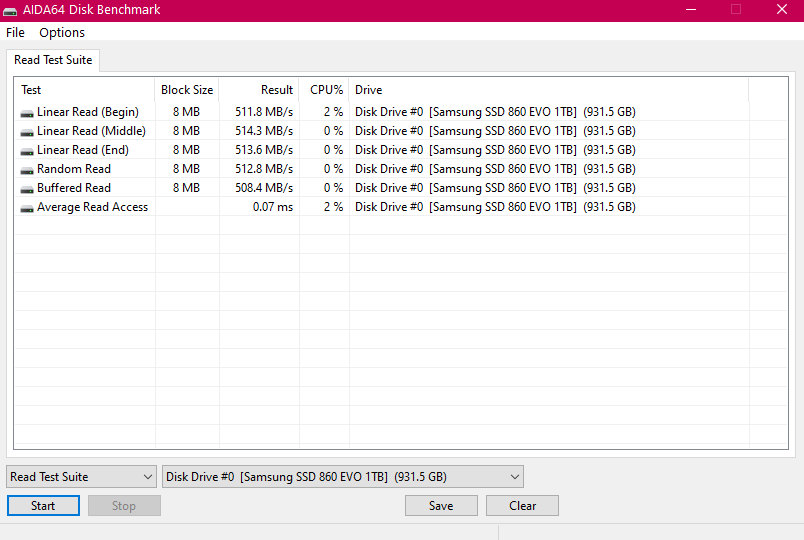
Task: Select the Linear Read (End) row label
Action: pyautogui.click(x=83, y=150)
